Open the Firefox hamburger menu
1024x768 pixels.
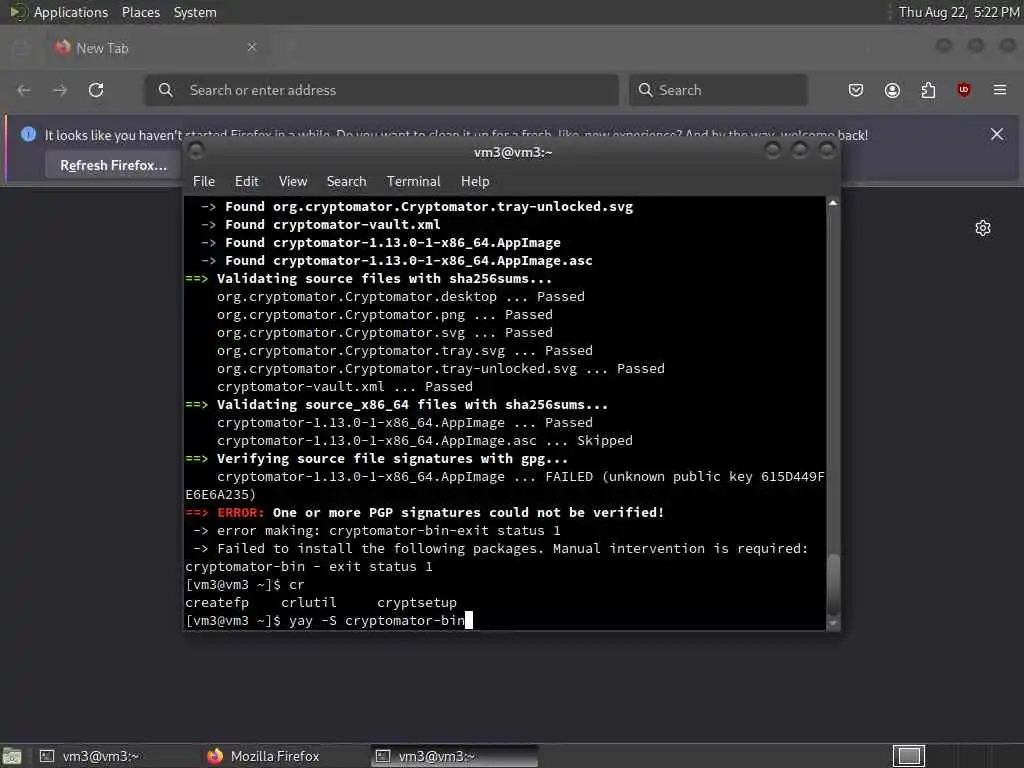[x=1000, y=90]
